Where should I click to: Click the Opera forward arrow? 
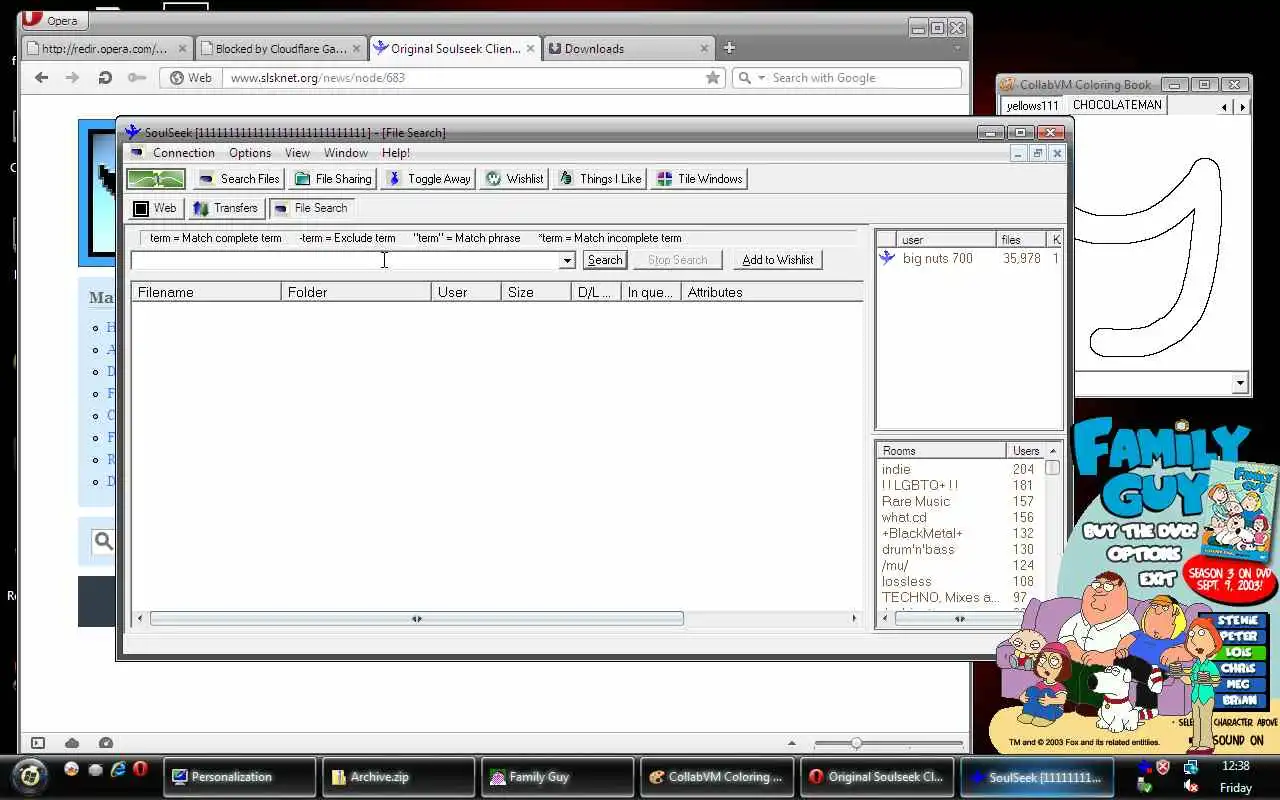coord(72,77)
